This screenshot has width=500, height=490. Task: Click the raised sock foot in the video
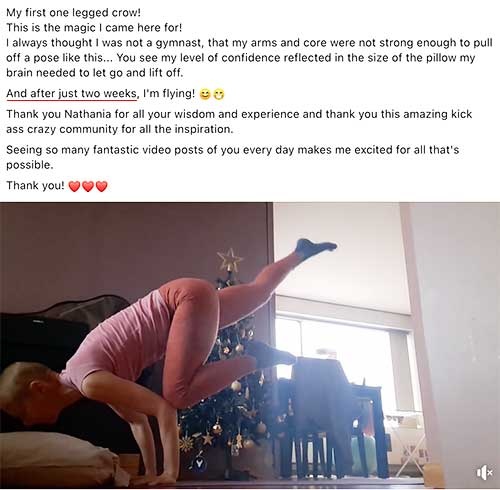pyautogui.click(x=316, y=248)
